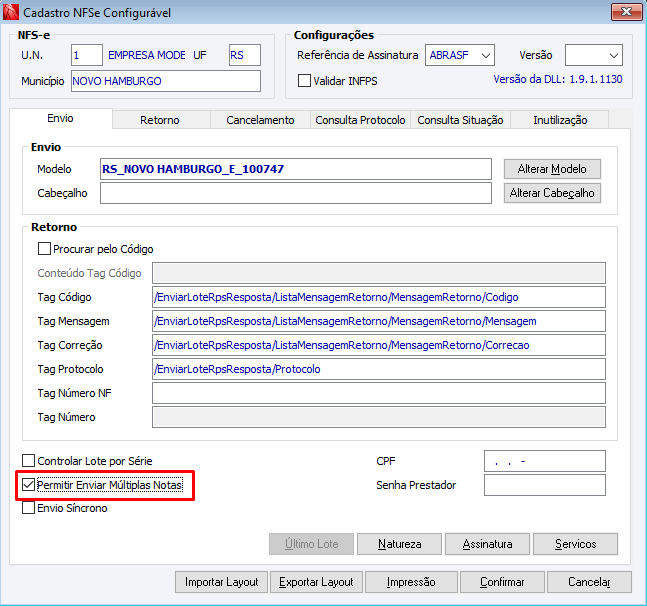Uncheck Permitir Enviar Múltiplas Notas
Viewport: 647px width, 606px height.
click(x=28, y=485)
